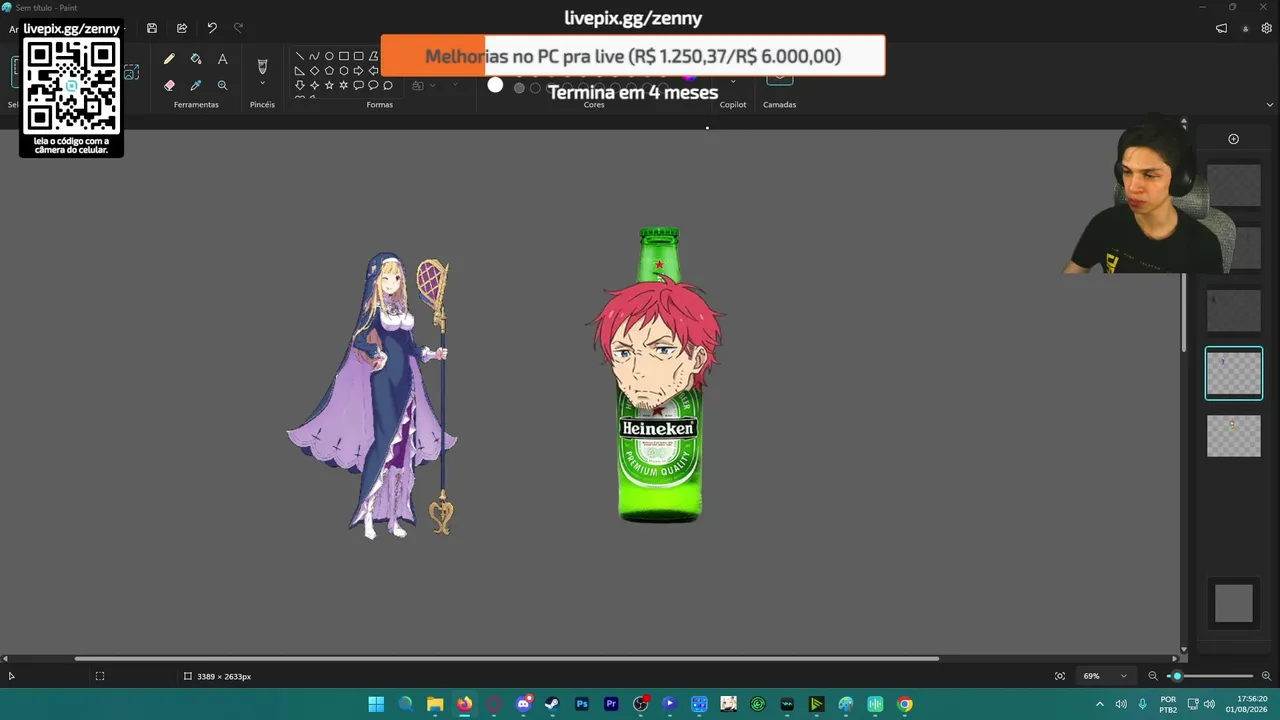The image size is (1280, 720).
Task: Select the Pencil tool
Action: (x=169, y=59)
